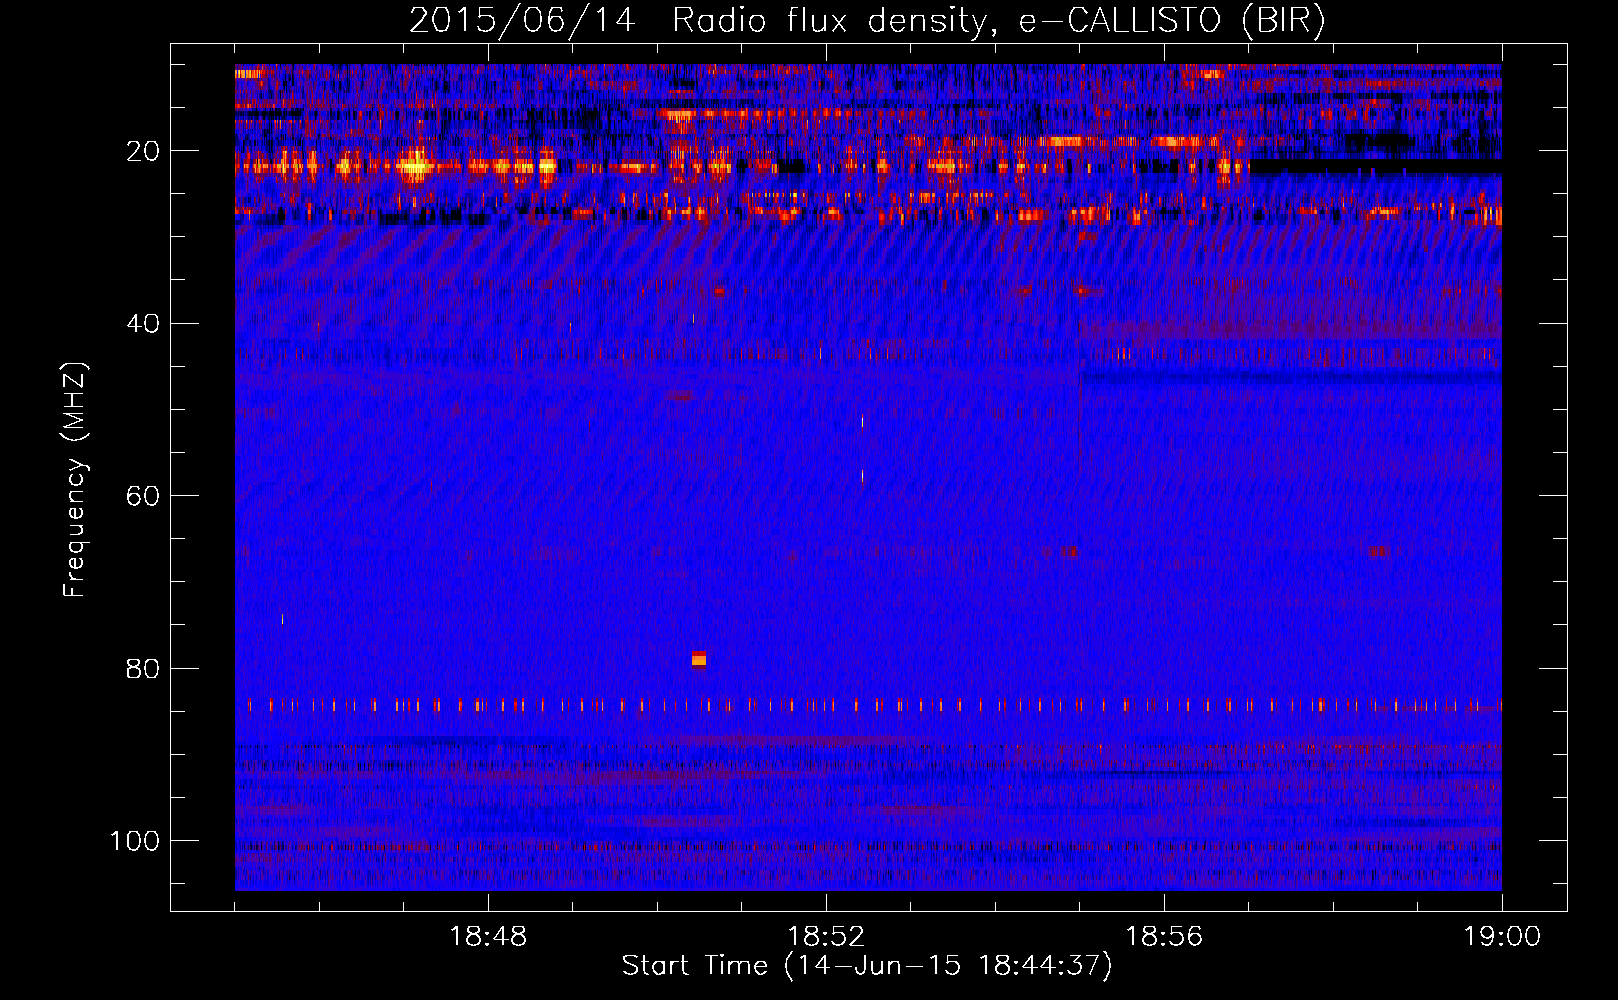Click the 40 frequency tick label
This screenshot has height=1000, width=1618.
[143, 323]
